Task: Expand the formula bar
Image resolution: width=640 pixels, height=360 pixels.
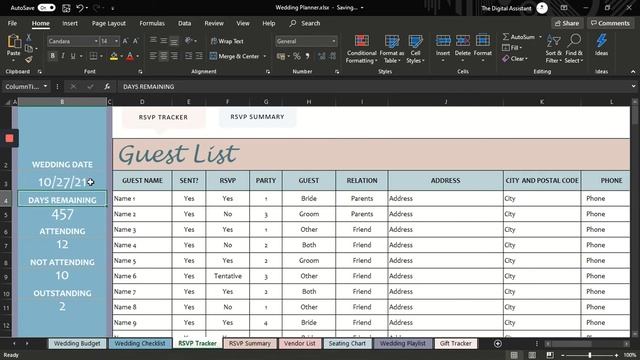Action: [x=633, y=87]
